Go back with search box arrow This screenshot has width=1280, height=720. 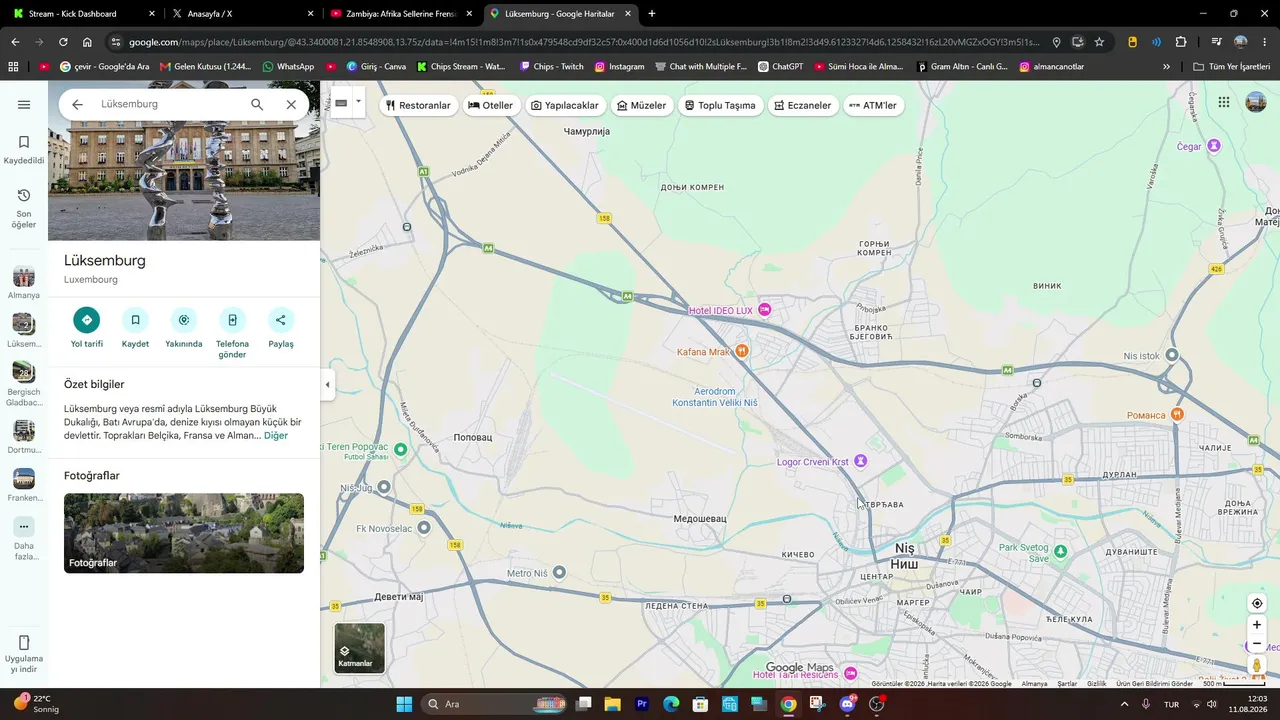click(77, 104)
